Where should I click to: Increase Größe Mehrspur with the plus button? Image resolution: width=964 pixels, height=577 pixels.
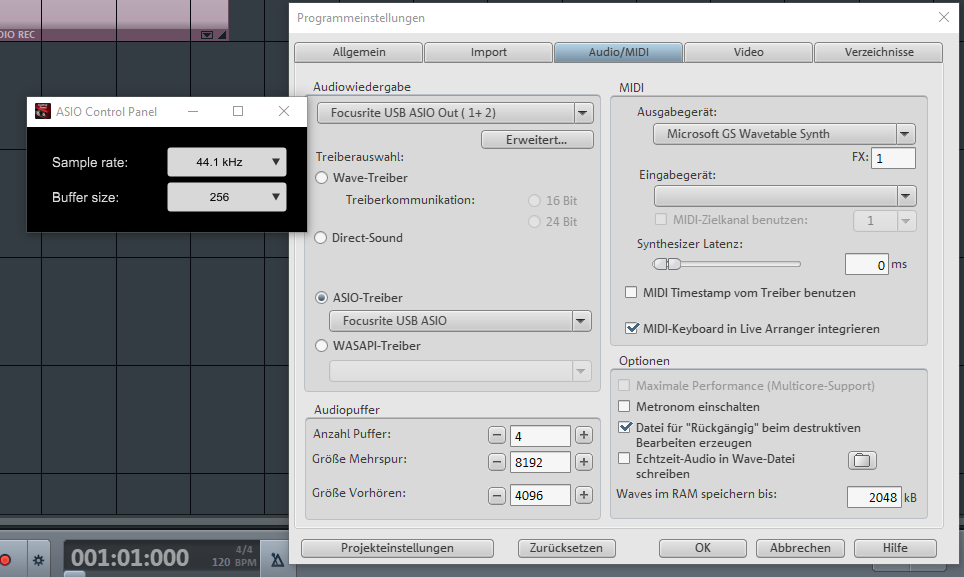[583, 461]
